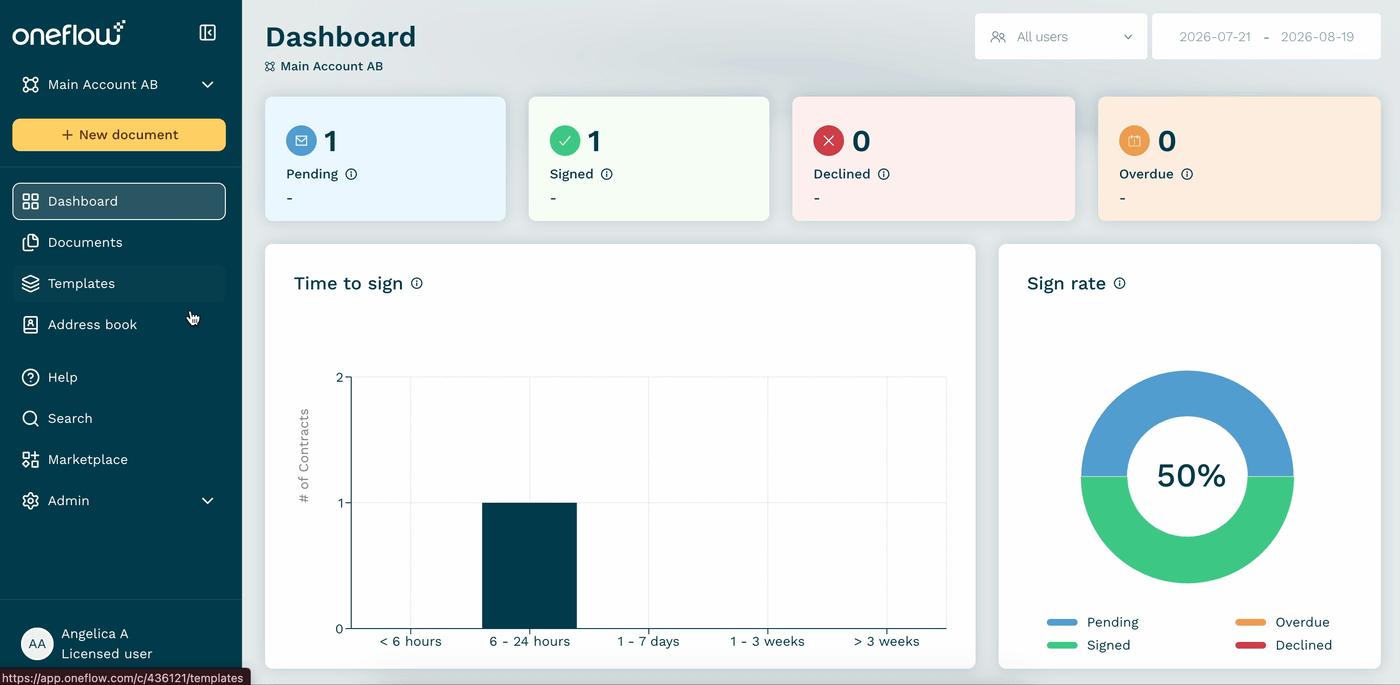Image resolution: width=1400 pixels, height=685 pixels.
Task: Click the New document button
Action: tap(119, 135)
